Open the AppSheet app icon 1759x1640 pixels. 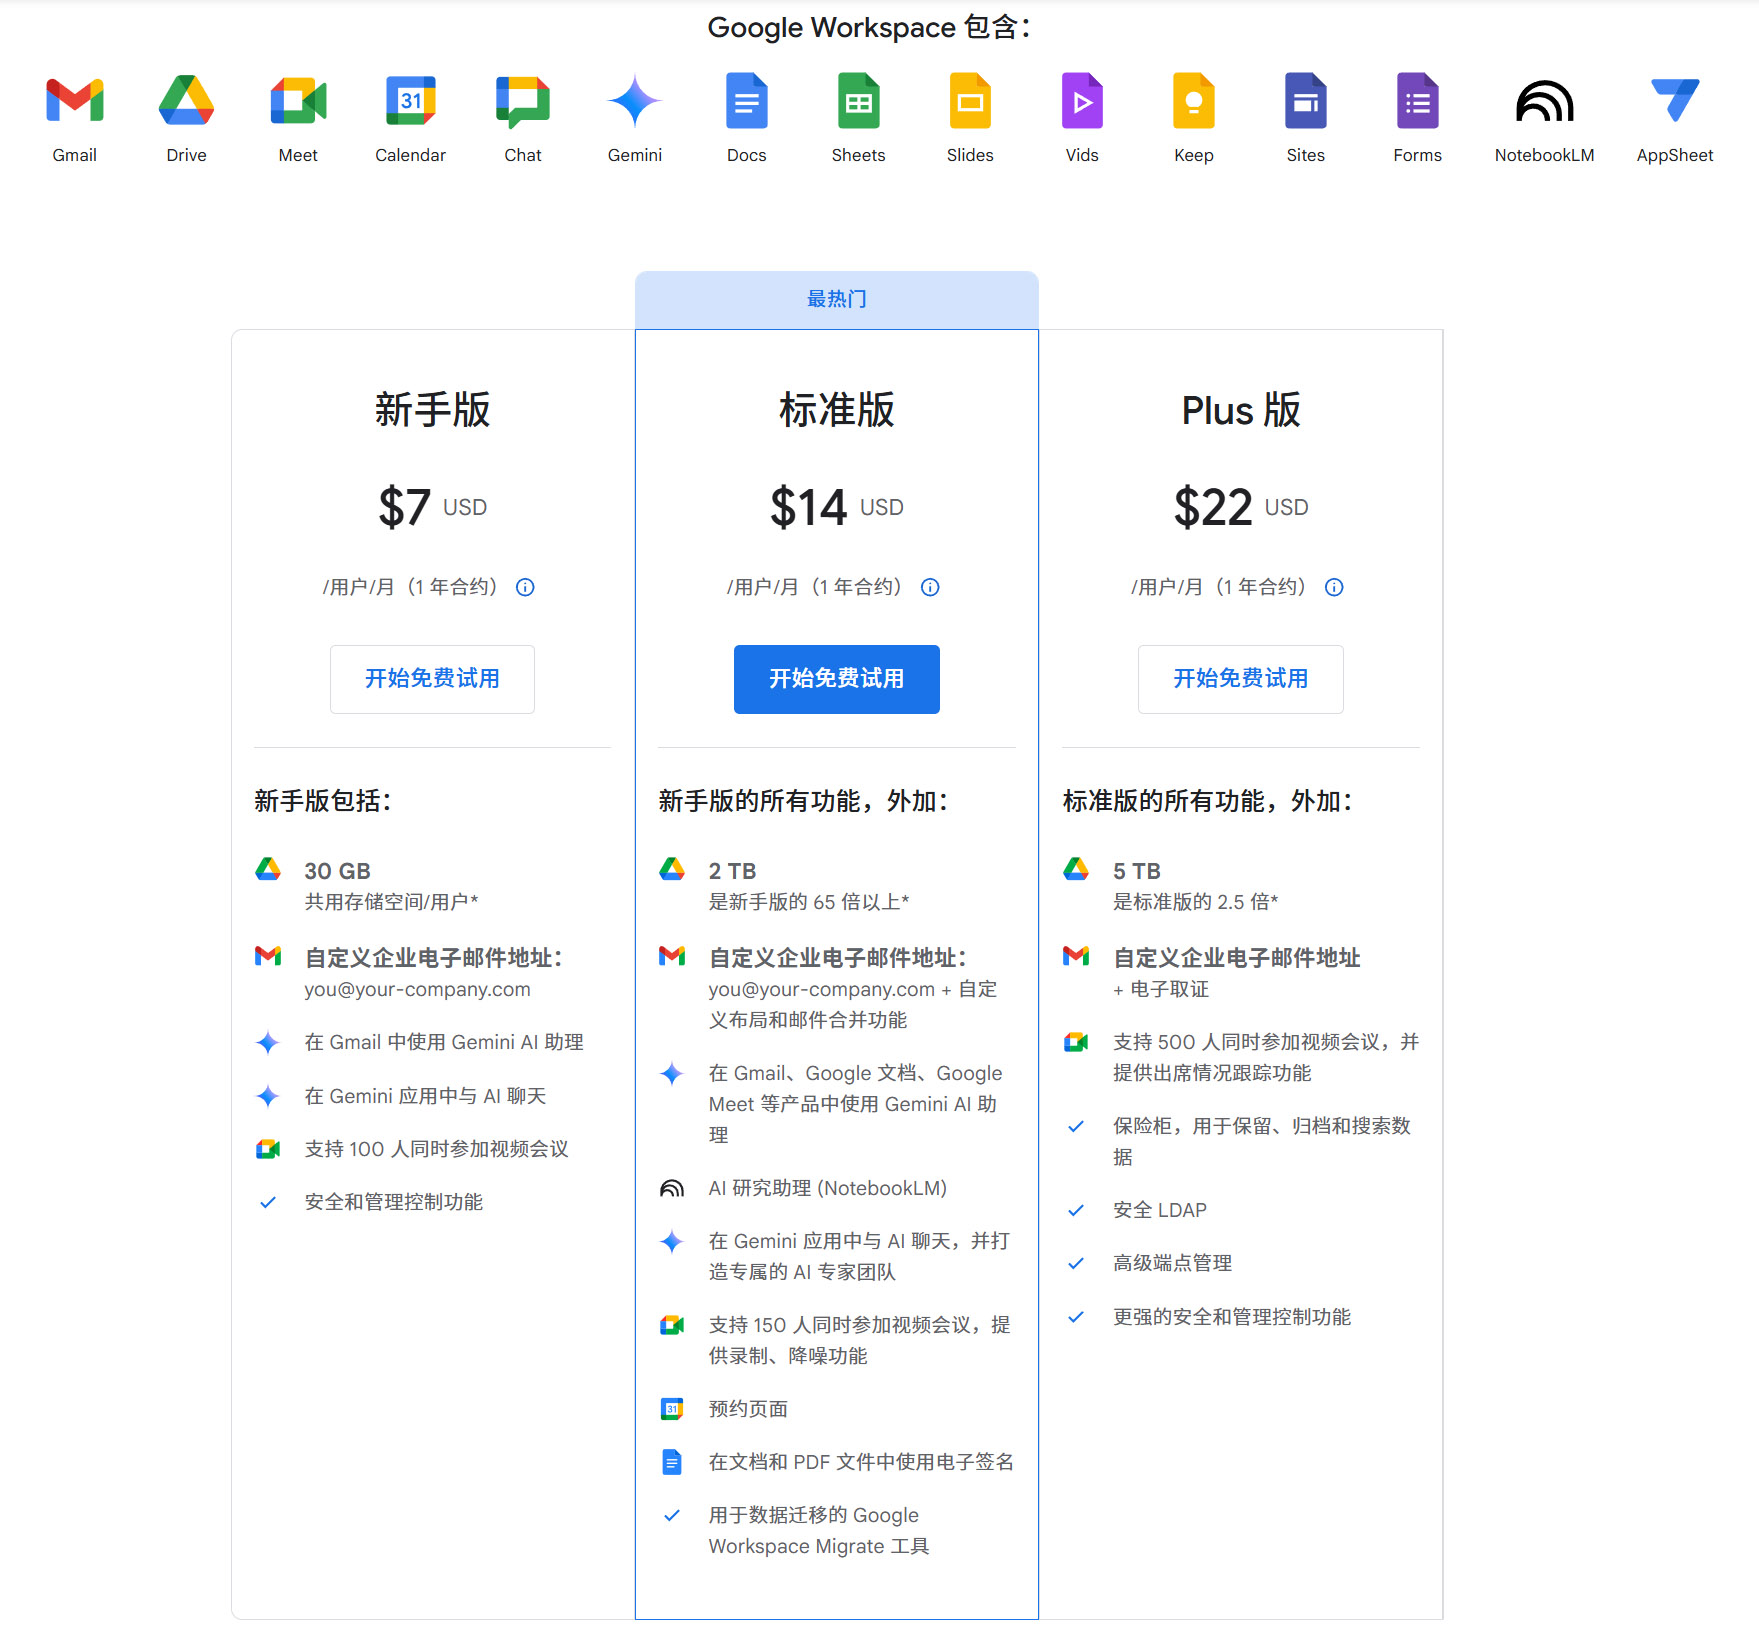coord(1675,100)
